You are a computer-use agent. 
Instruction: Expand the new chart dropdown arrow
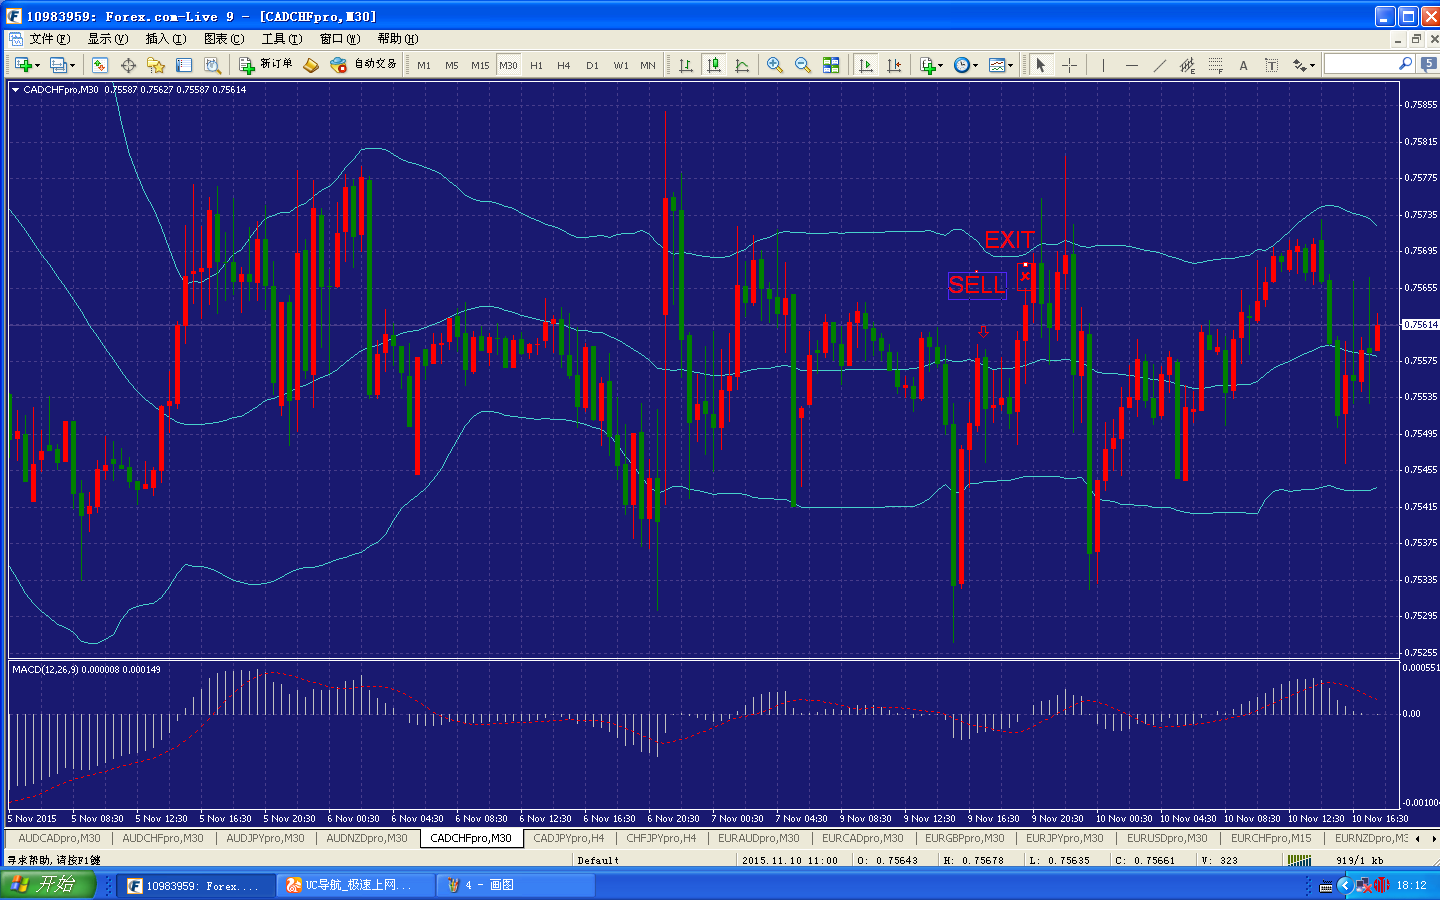[x=38, y=66]
